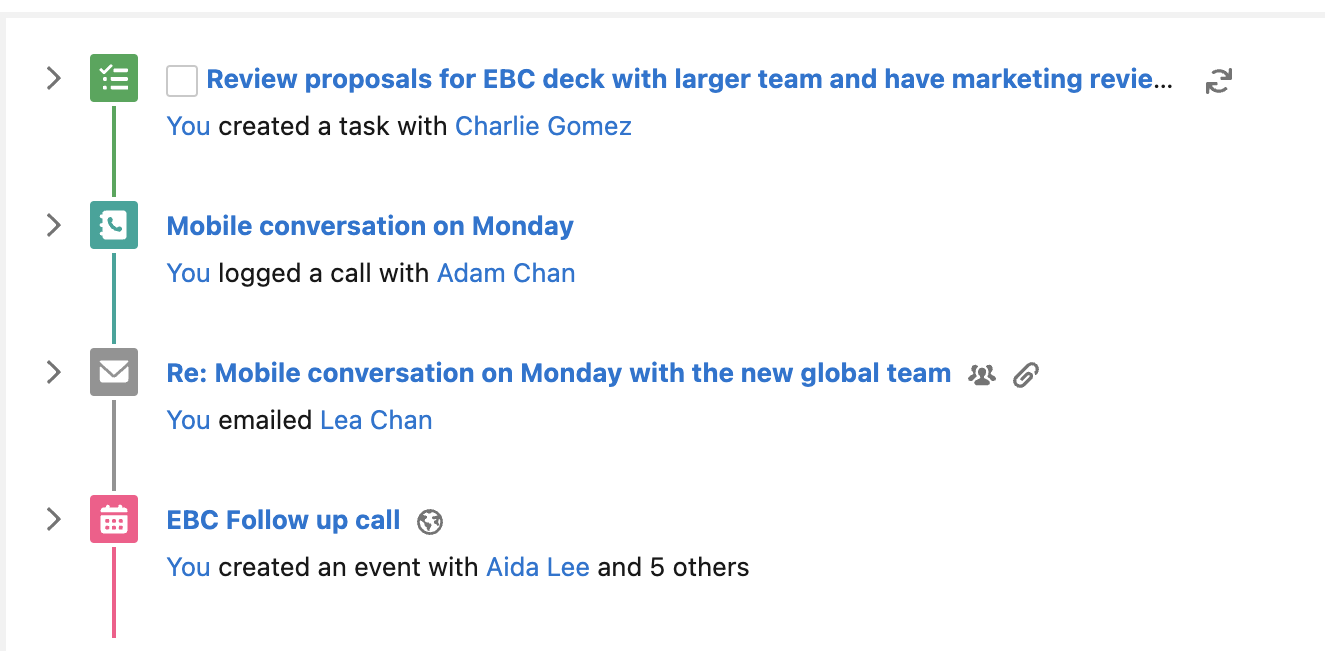Expand the Review proposals task details
Screen dimensions: 1325x651
pos(54,79)
